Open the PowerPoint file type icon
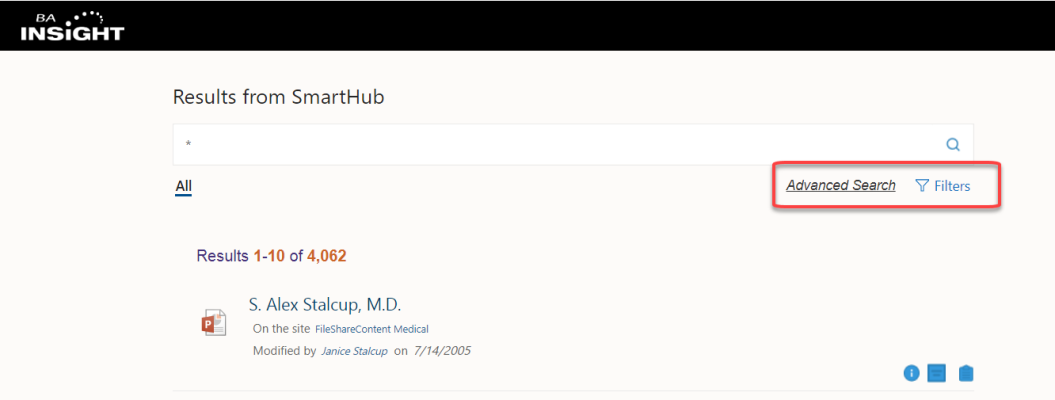Screen dimensions: 1055x400 pyautogui.click(x=214, y=322)
